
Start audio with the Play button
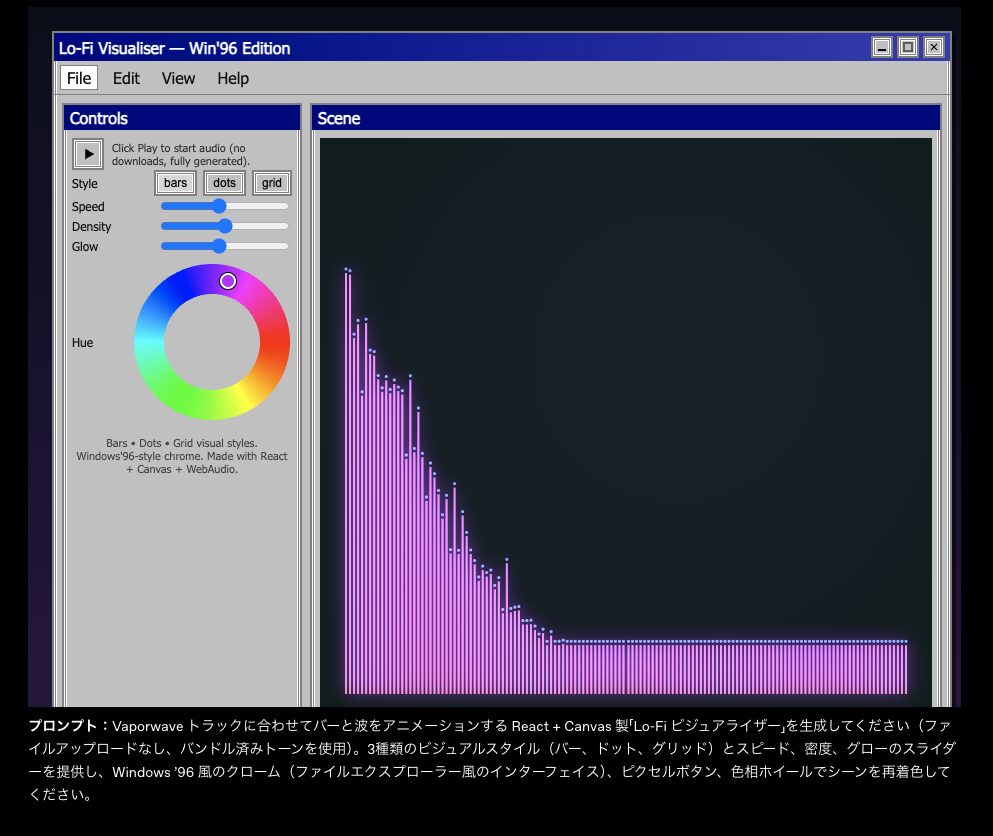point(87,154)
